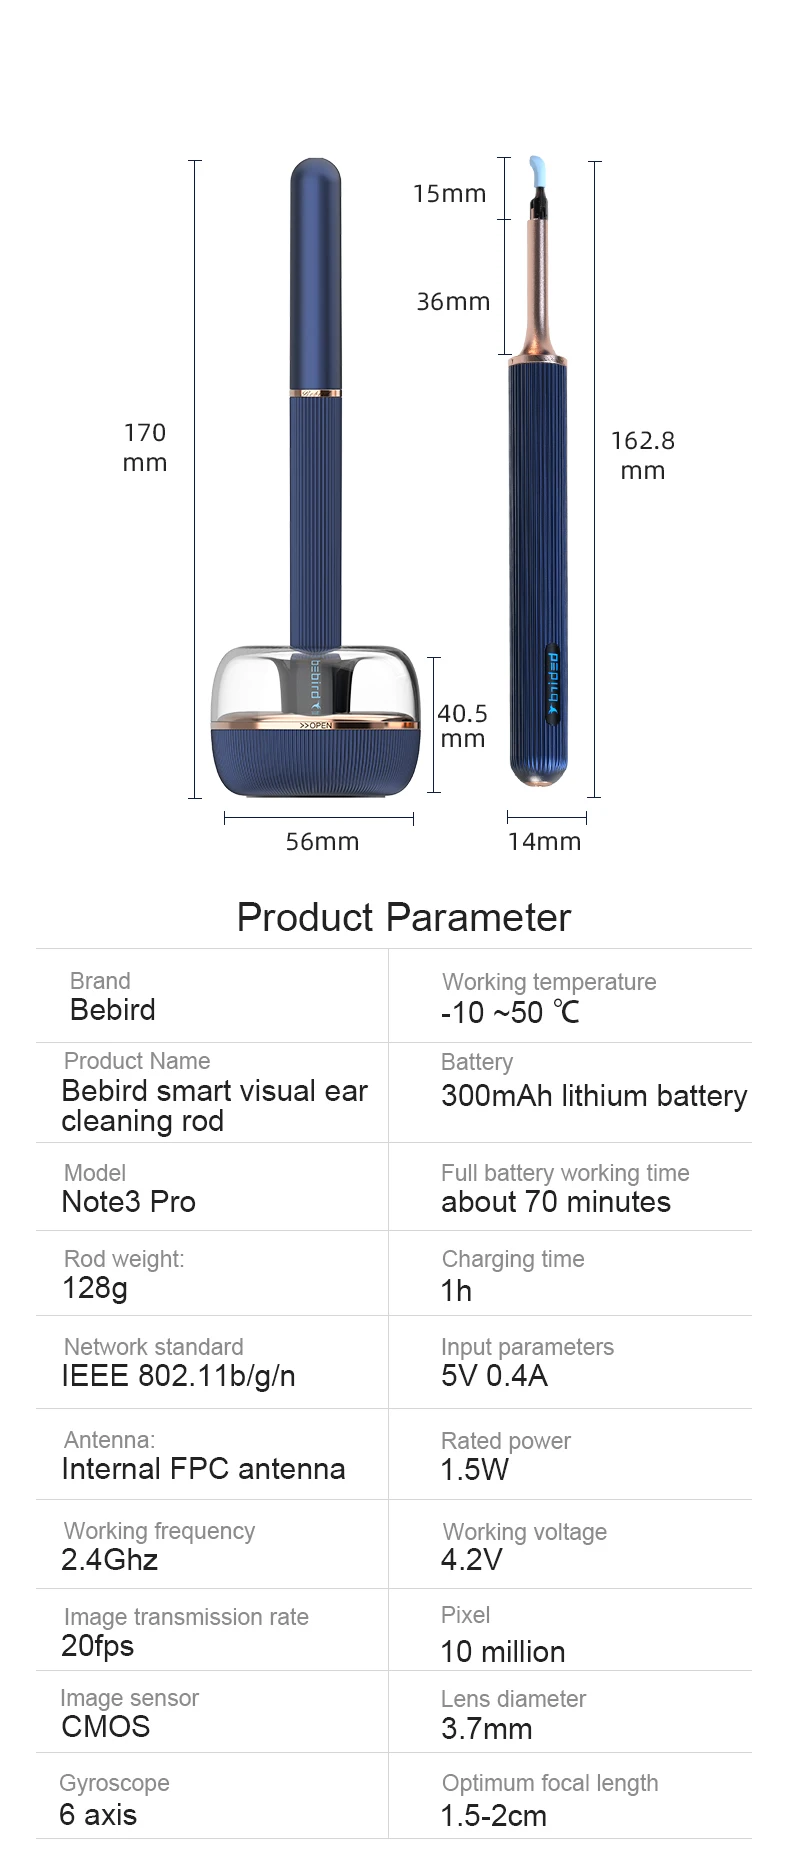
Task: Click the 15mm tip length label
Action: [449, 194]
